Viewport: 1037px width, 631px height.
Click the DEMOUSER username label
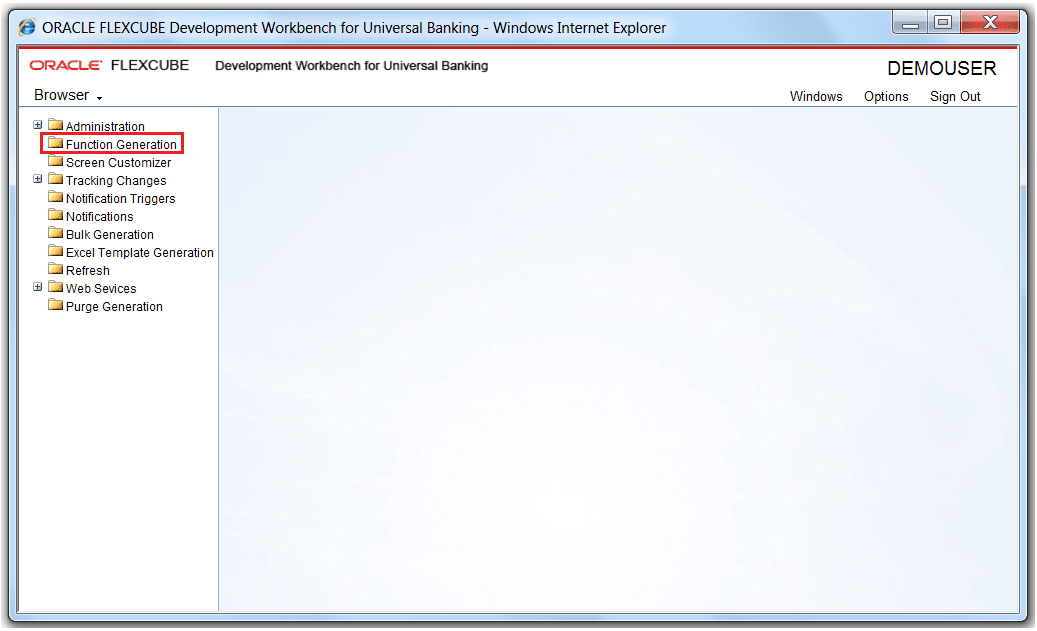click(x=942, y=68)
